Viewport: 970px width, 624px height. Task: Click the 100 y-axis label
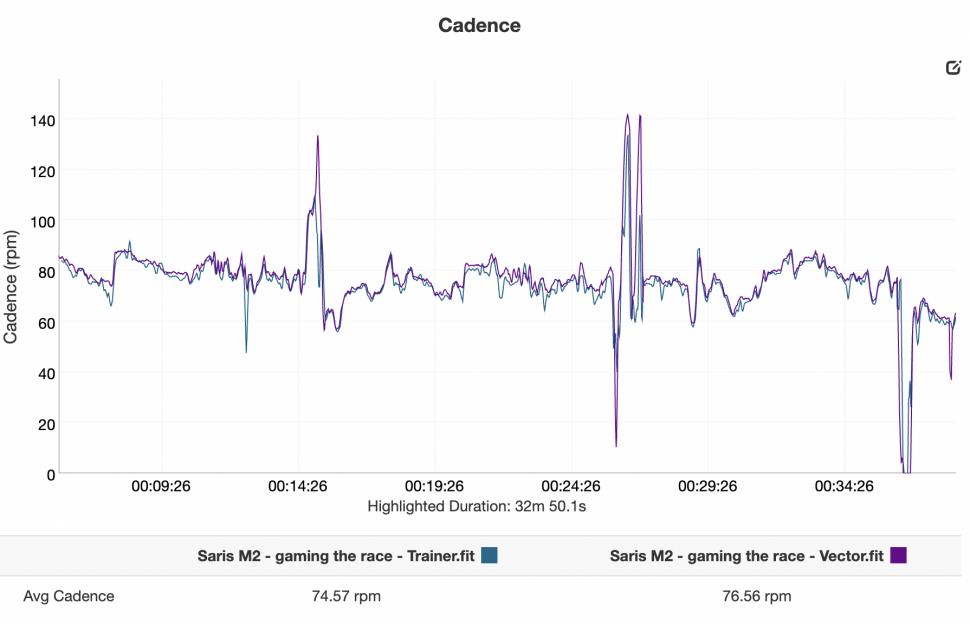point(43,222)
